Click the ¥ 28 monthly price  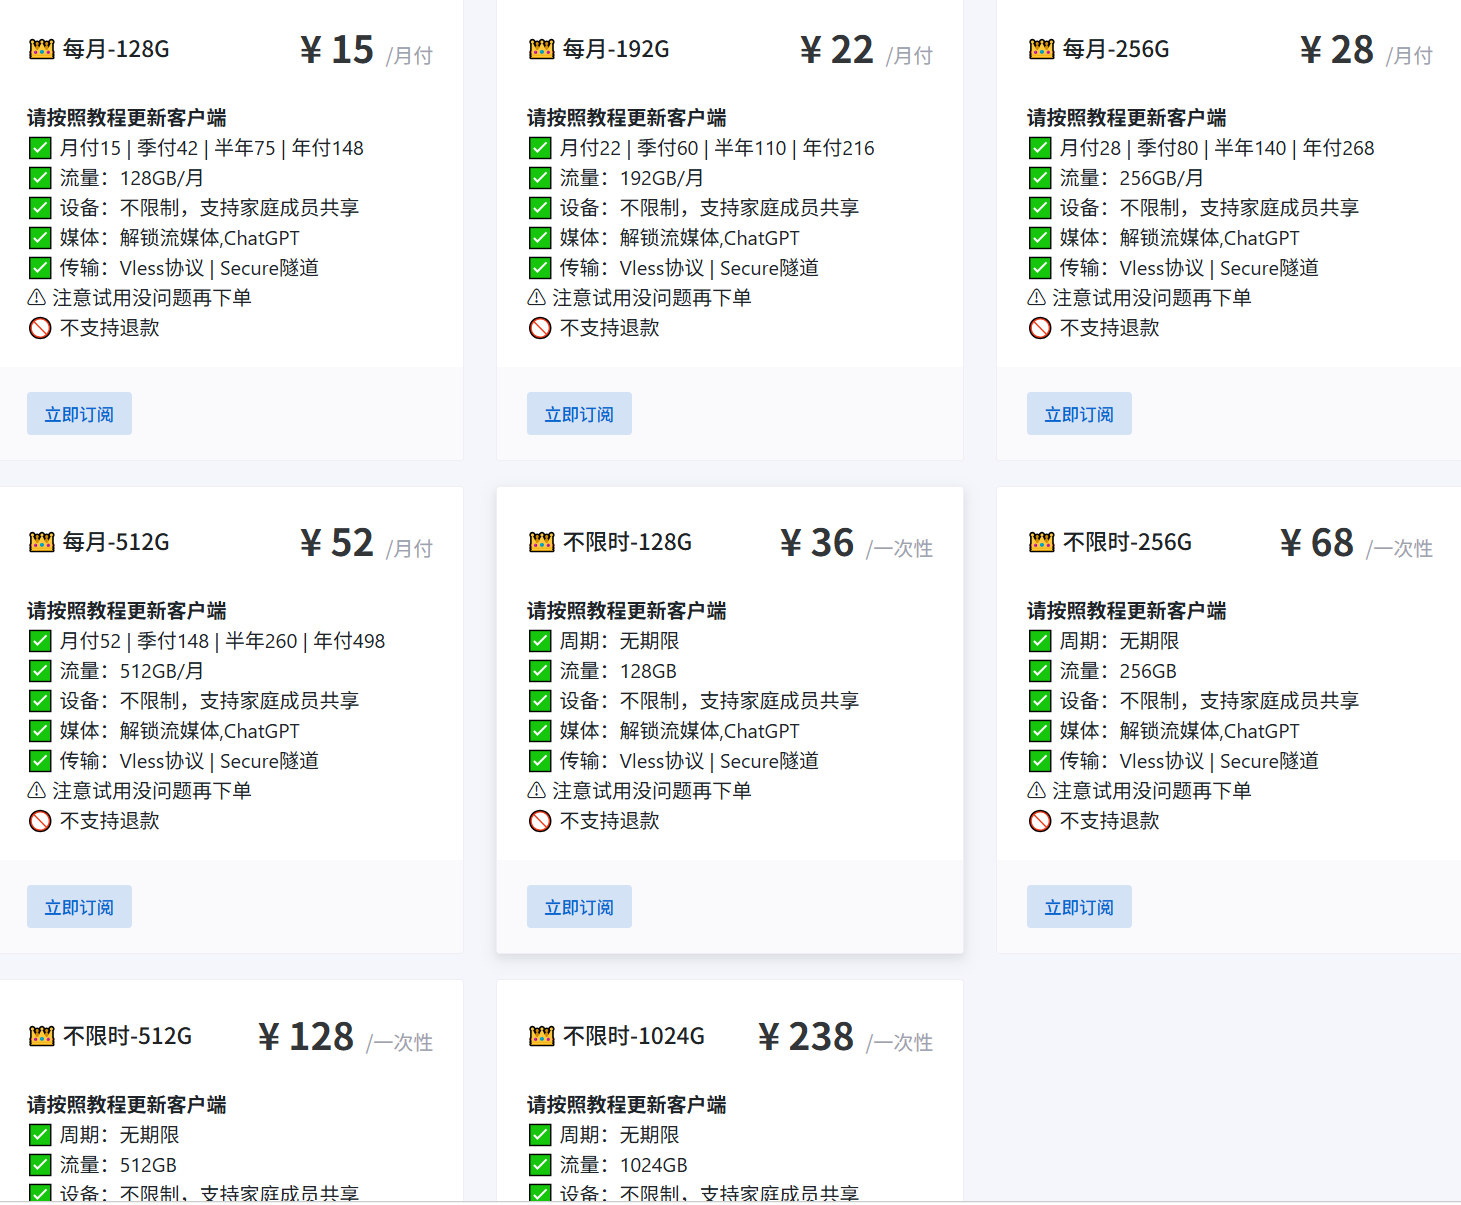tap(1337, 50)
